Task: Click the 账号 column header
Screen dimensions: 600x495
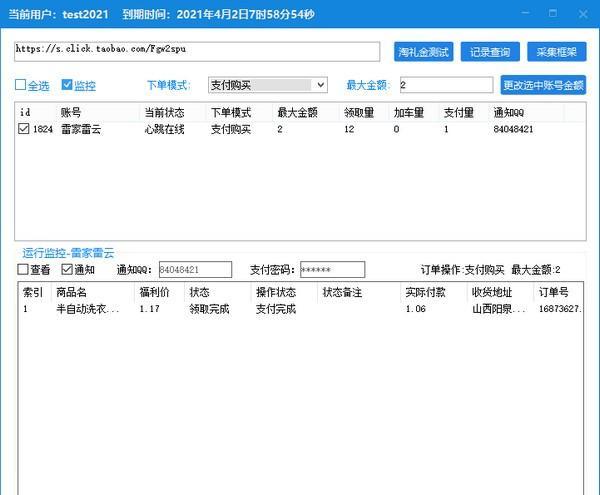Action: tap(71, 112)
